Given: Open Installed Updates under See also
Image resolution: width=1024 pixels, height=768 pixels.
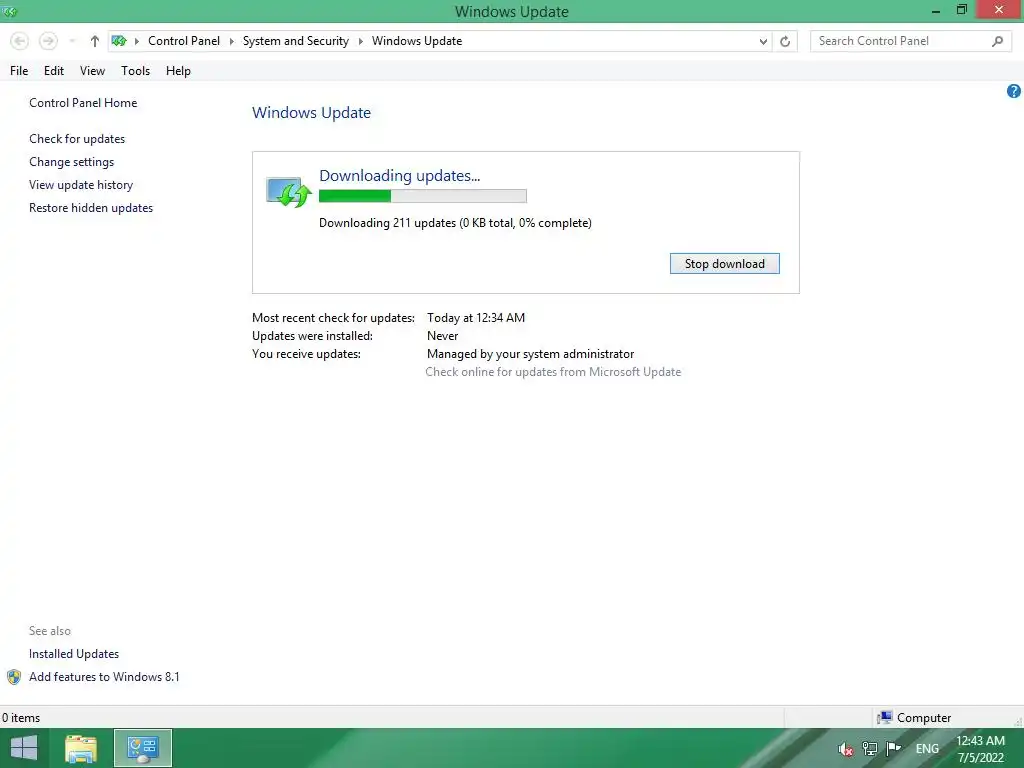Looking at the screenshot, I should (74, 654).
